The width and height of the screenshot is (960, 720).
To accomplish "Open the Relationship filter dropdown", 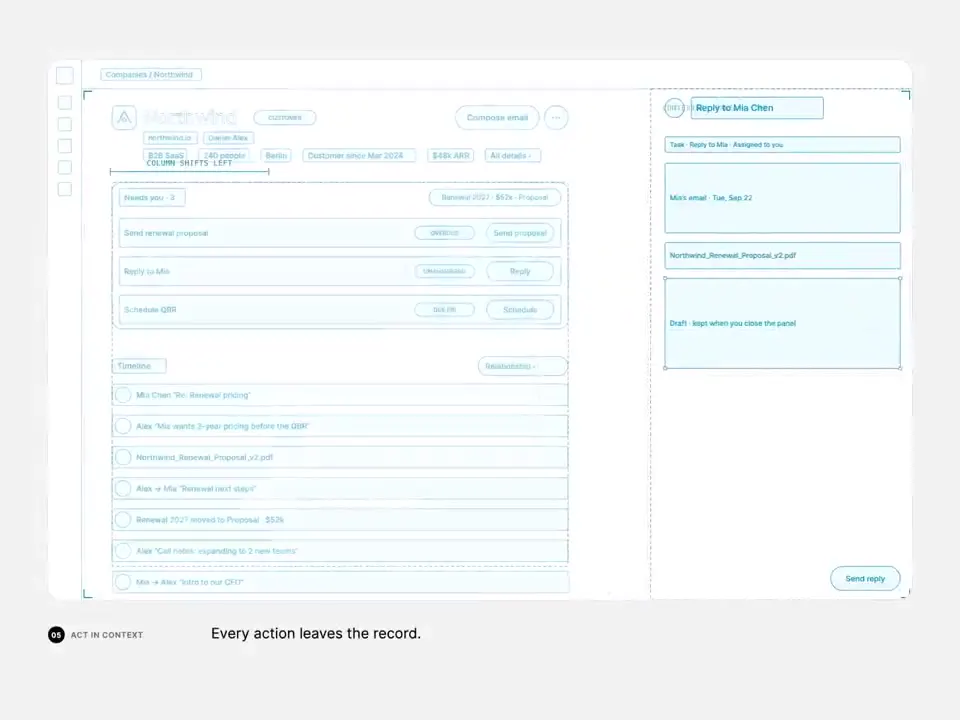I will [522, 366].
